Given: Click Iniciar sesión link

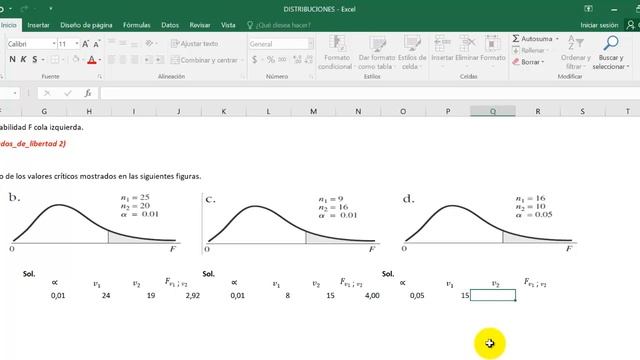Looking at the screenshot, I should point(599,25).
